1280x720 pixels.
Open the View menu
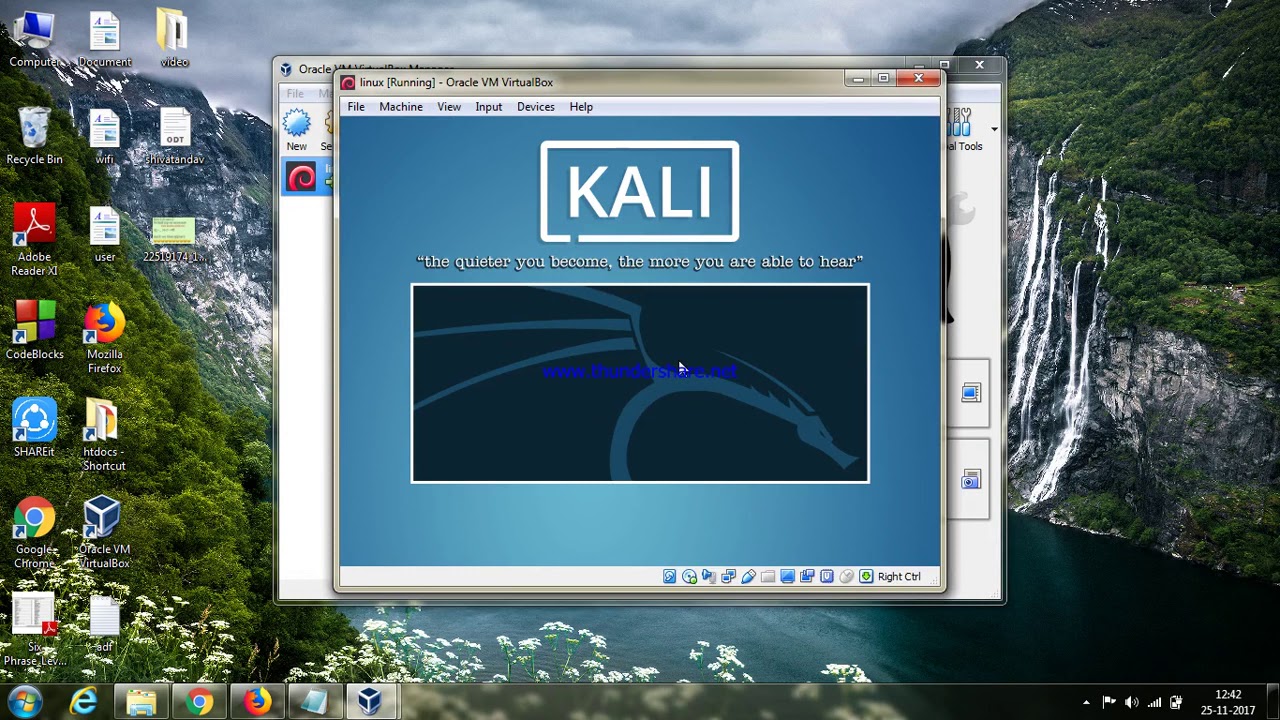(x=449, y=107)
